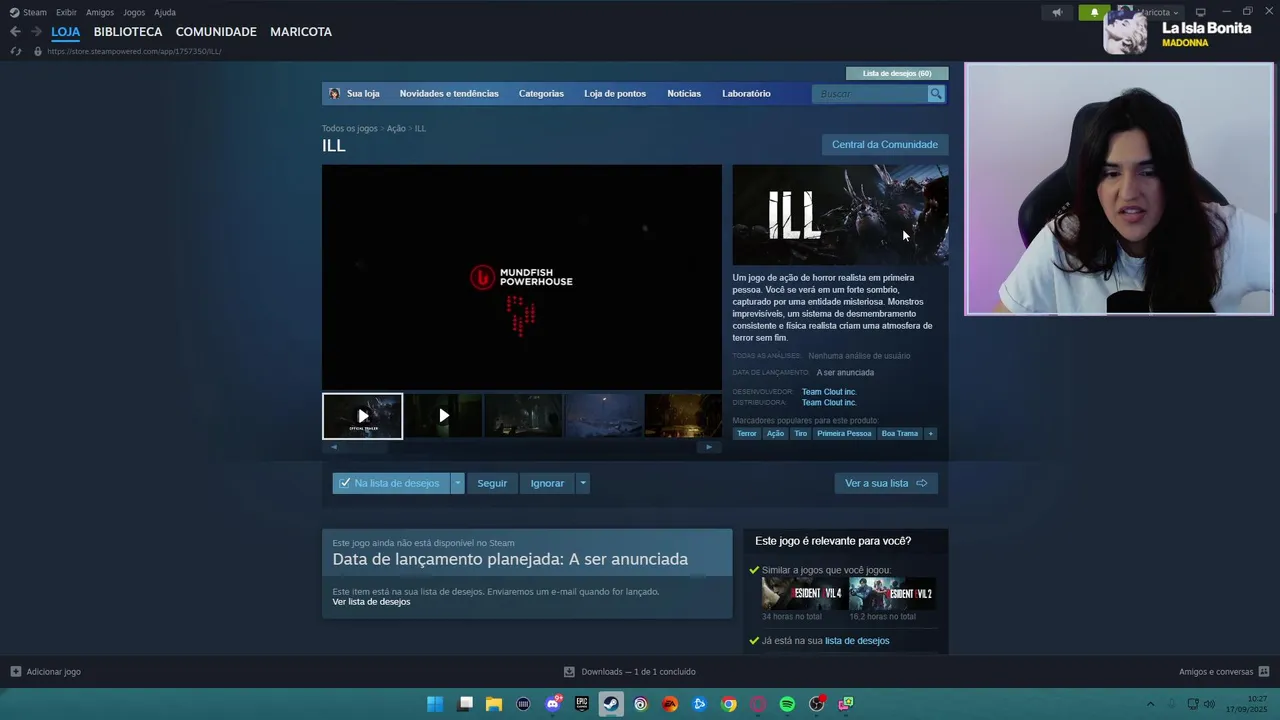Viewport: 1280px width, 720px height.
Task: Click the thumbnail strip scrollbar
Action: coord(521,447)
